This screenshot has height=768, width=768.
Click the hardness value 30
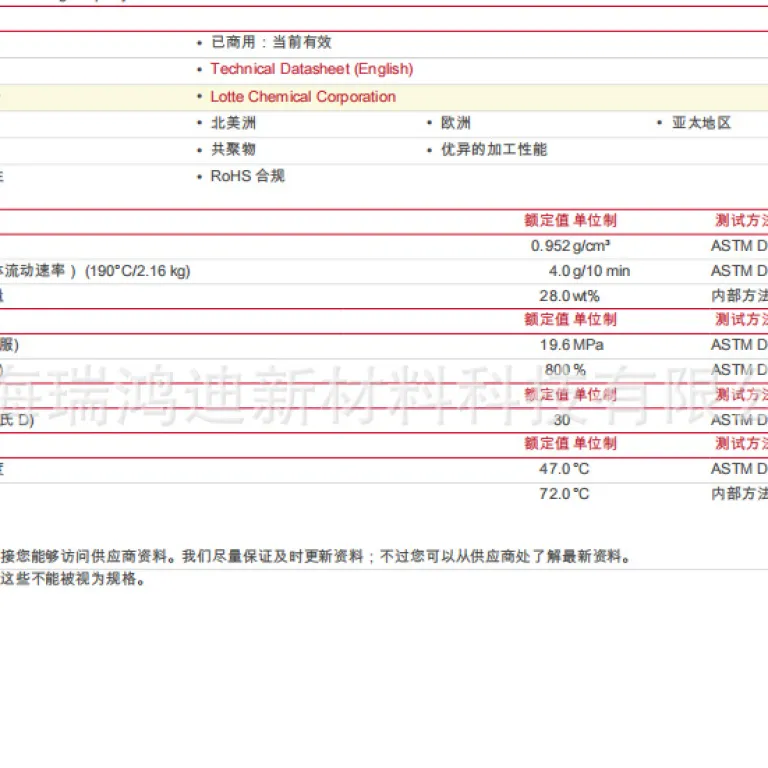(562, 420)
